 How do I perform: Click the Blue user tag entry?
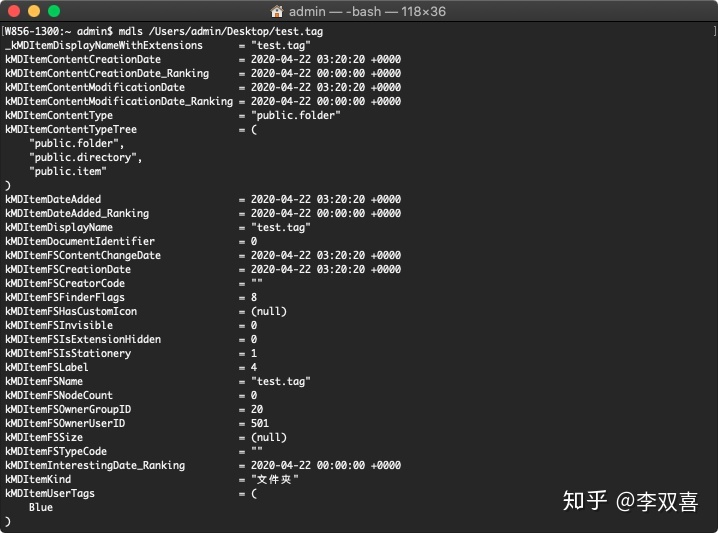[41, 507]
